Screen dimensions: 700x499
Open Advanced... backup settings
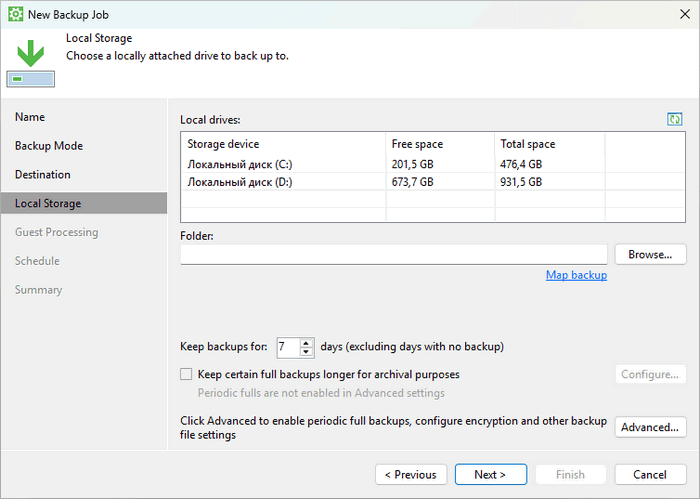[x=650, y=427]
